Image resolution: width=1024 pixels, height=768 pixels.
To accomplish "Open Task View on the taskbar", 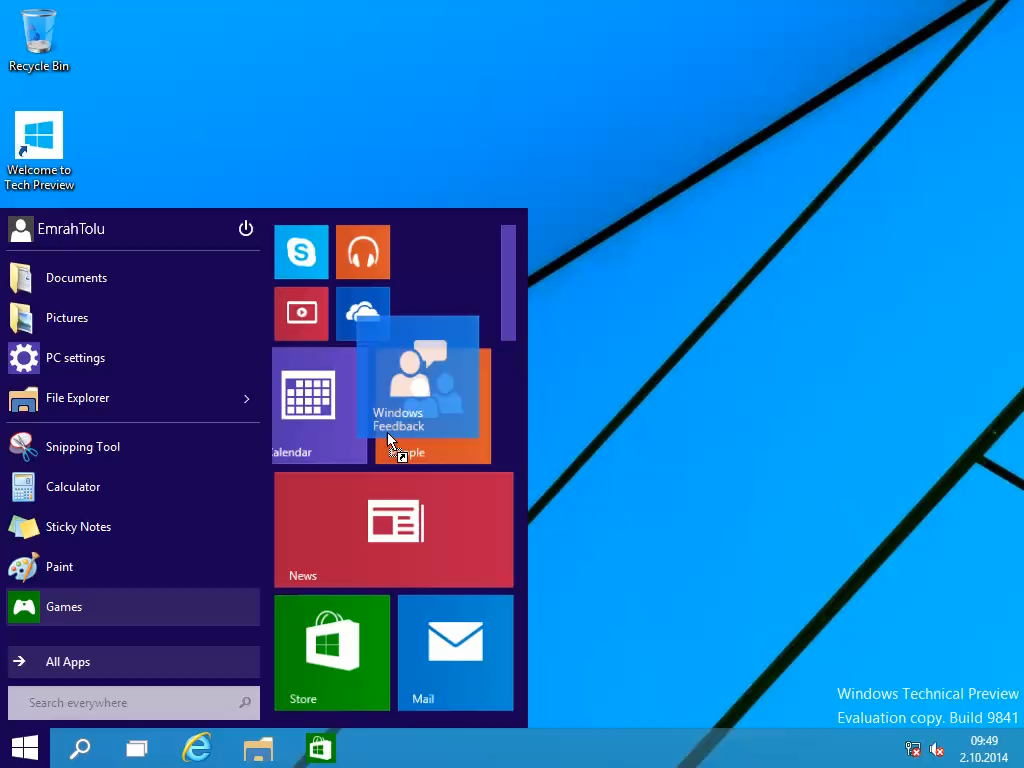I will (136, 748).
